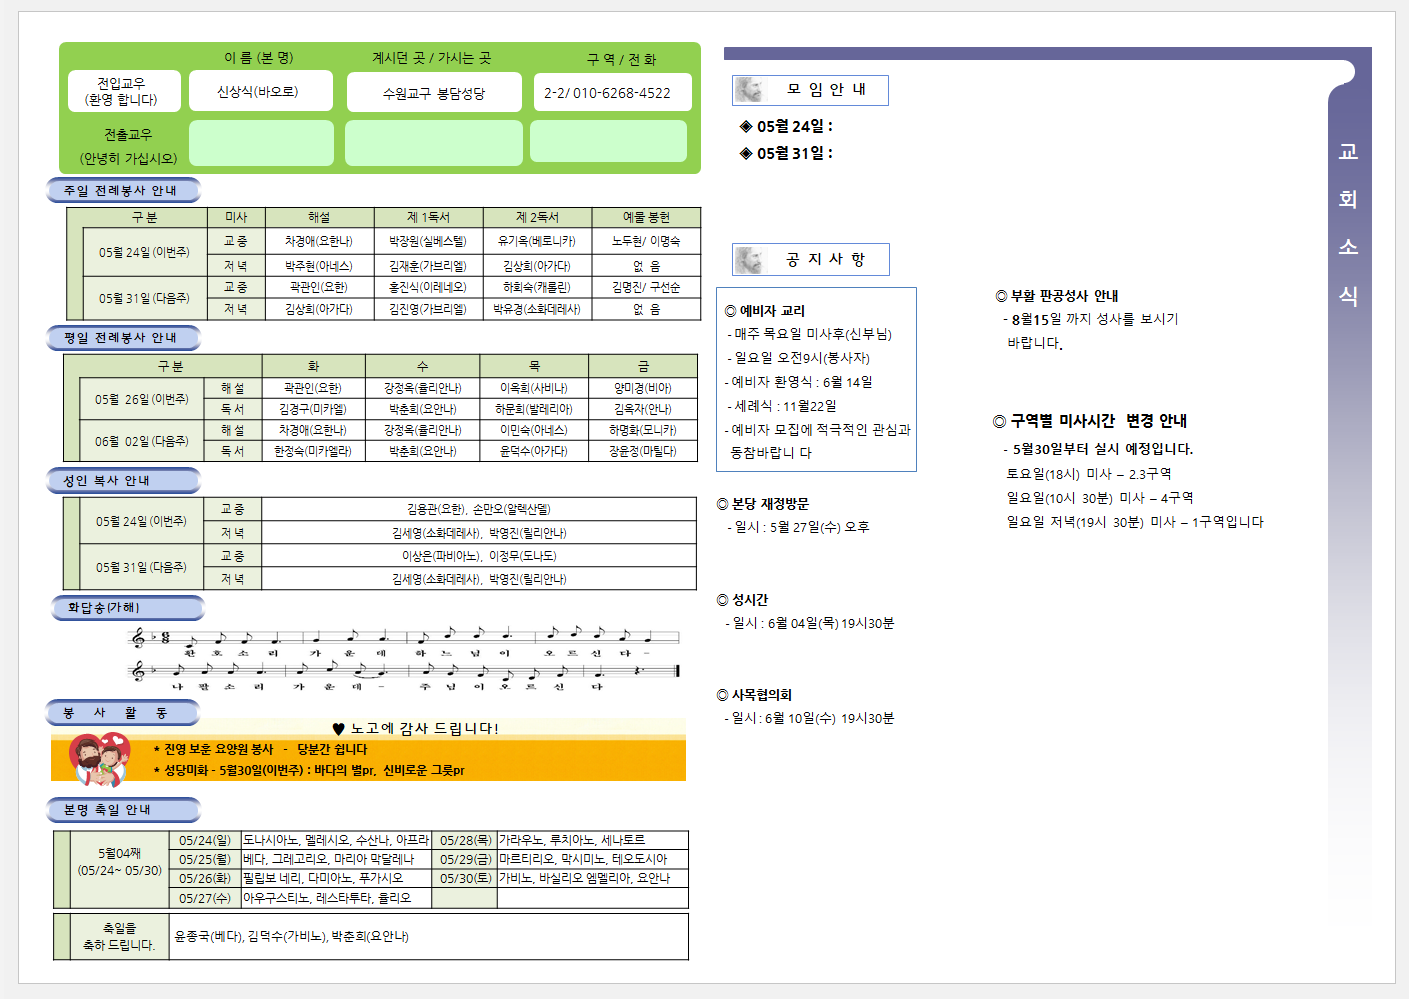
Task: Click the name 김경구(미카엘)
Action: pos(313,409)
